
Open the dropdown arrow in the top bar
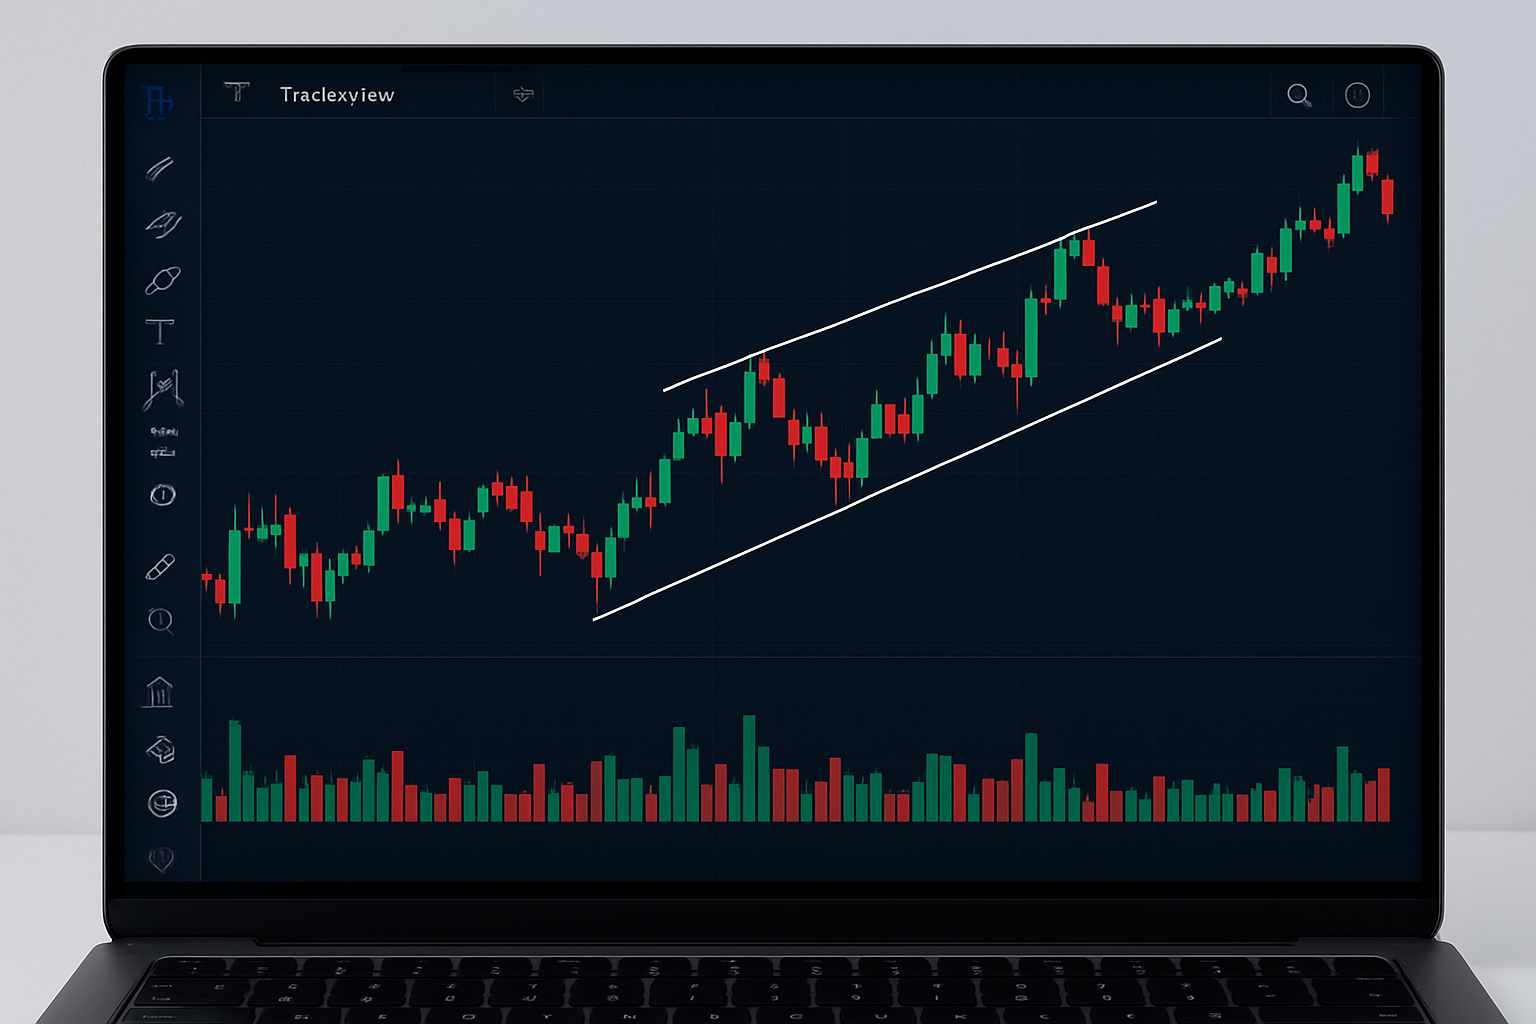pyautogui.click(x=523, y=94)
